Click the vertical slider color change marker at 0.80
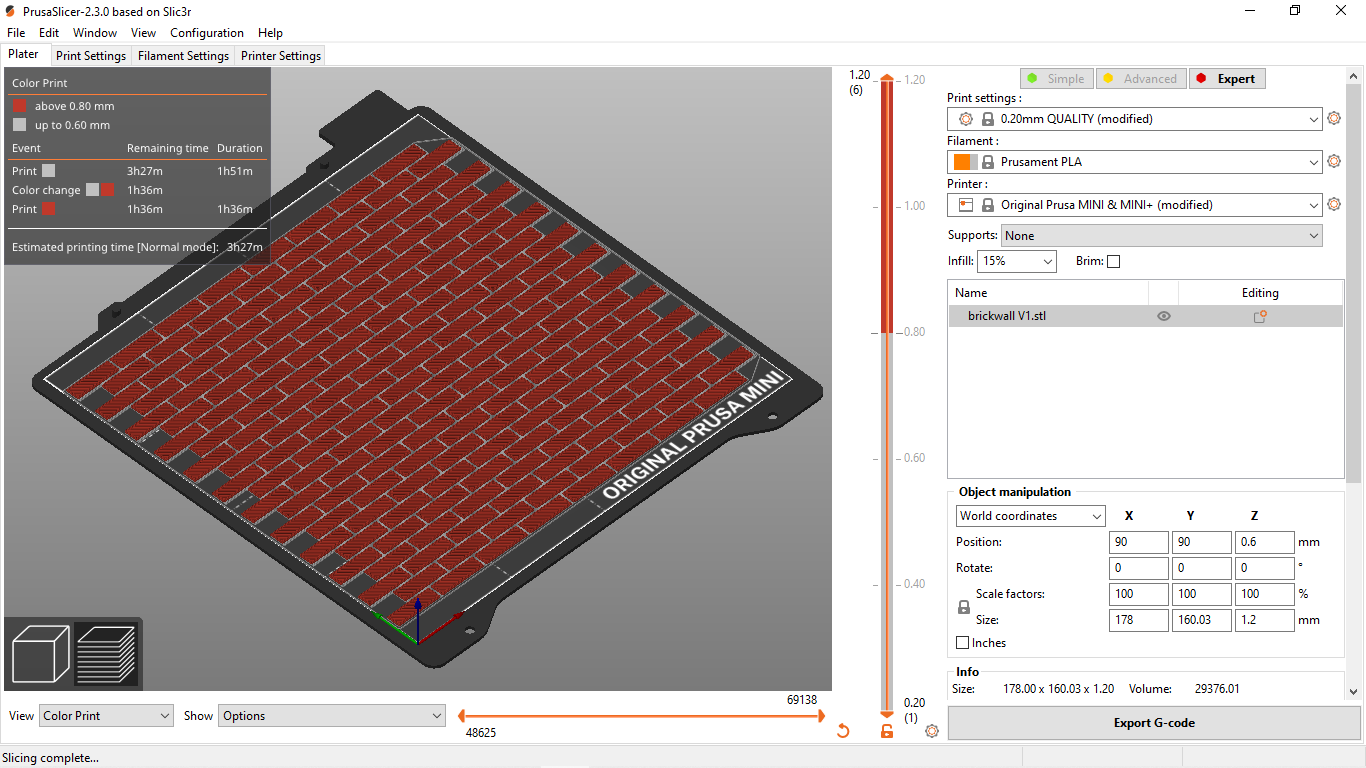 (x=887, y=331)
